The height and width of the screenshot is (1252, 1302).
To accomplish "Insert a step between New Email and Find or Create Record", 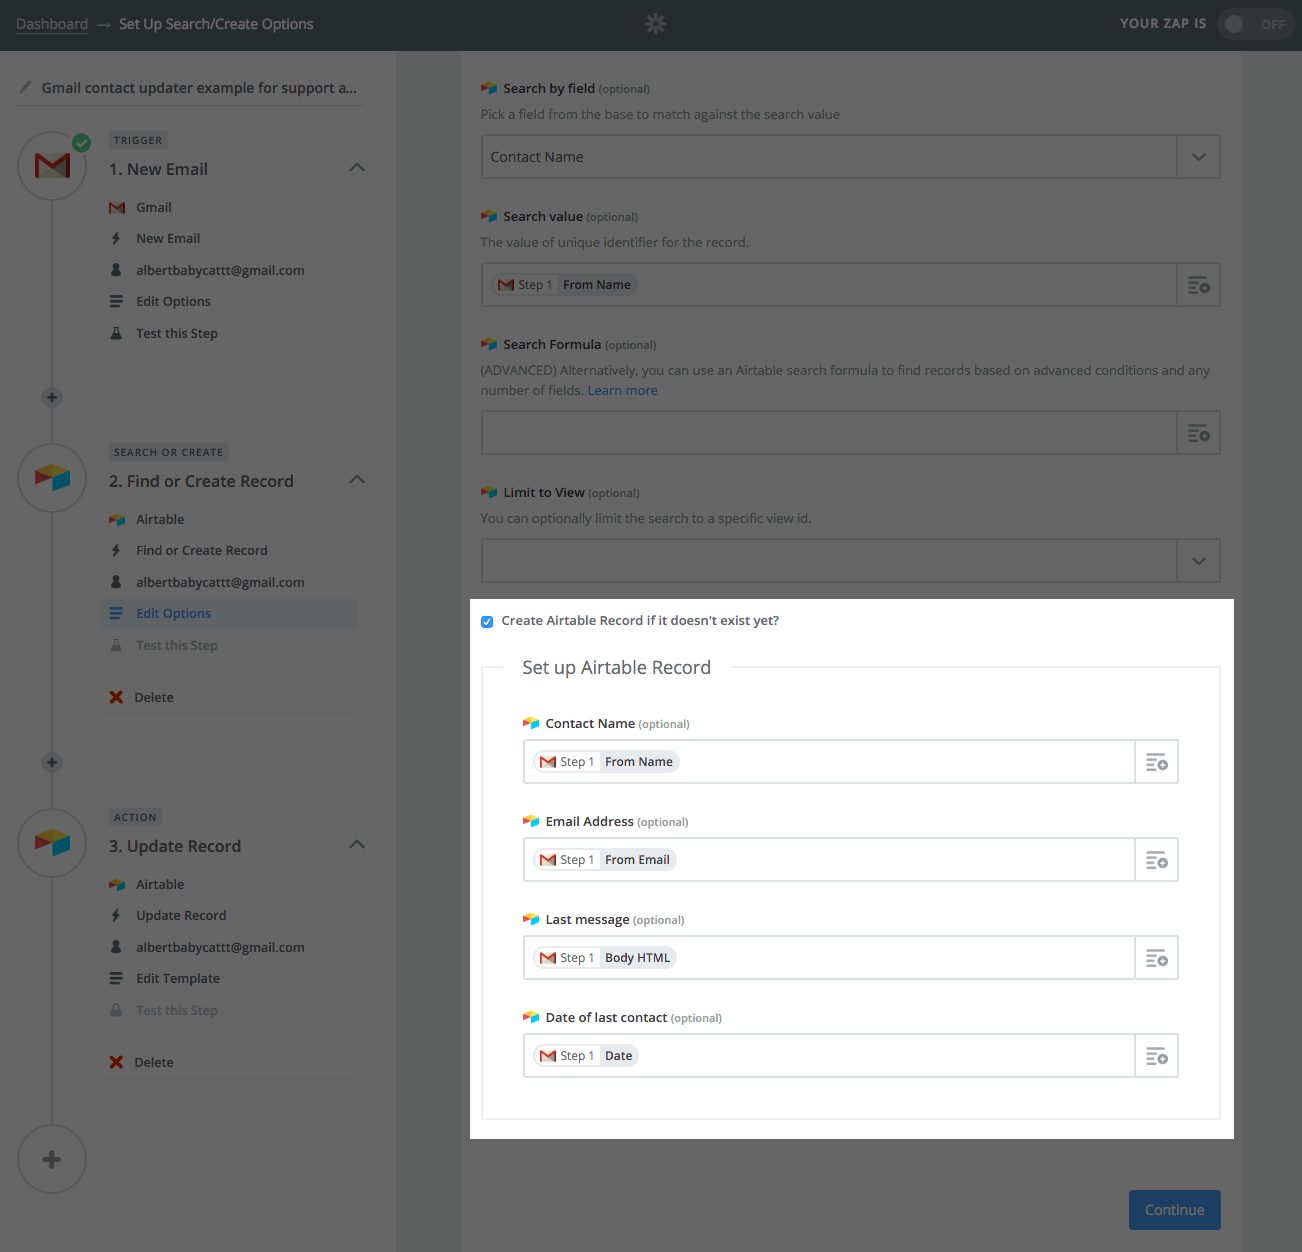I will [x=52, y=397].
